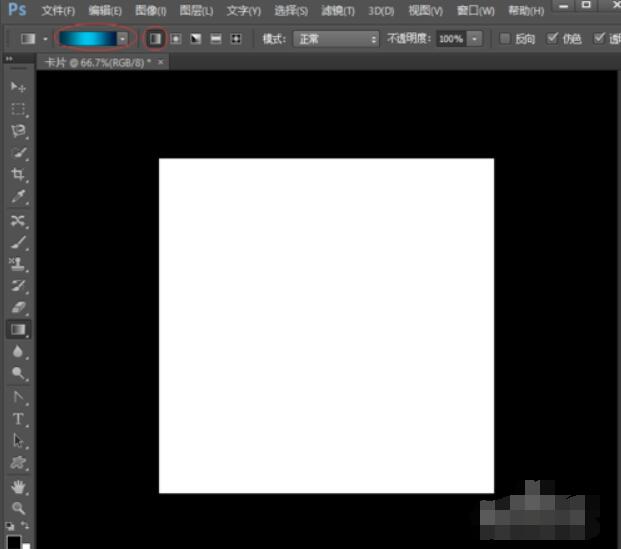The height and width of the screenshot is (549, 621).
Task: Open the 模式 blend mode dropdown
Action: [336, 39]
